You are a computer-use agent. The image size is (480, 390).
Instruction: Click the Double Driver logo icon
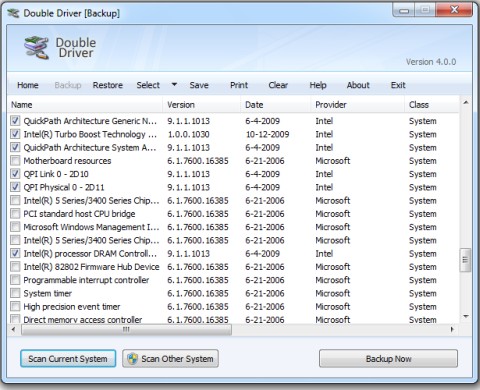click(36, 47)
